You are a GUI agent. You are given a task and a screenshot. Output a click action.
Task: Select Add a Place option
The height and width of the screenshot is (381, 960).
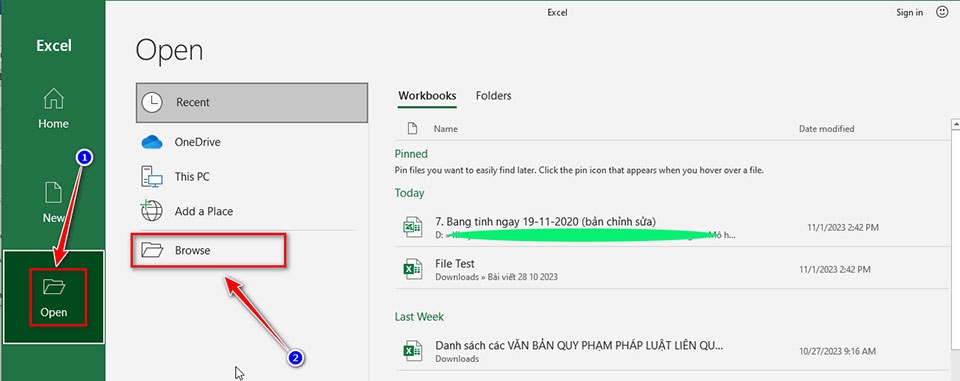pos(252,211)
